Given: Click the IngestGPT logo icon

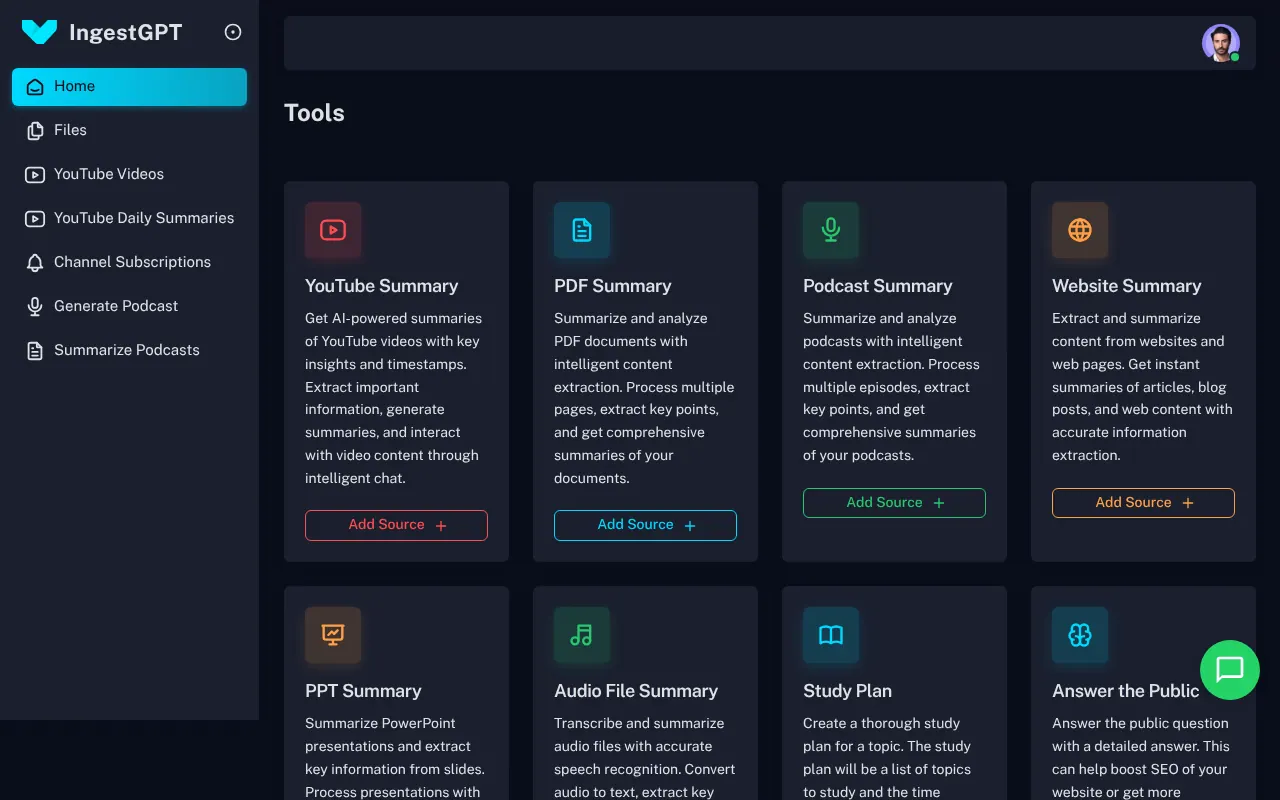Looking at the screenshot, I should pyautogui.click(x=40, y=32).
